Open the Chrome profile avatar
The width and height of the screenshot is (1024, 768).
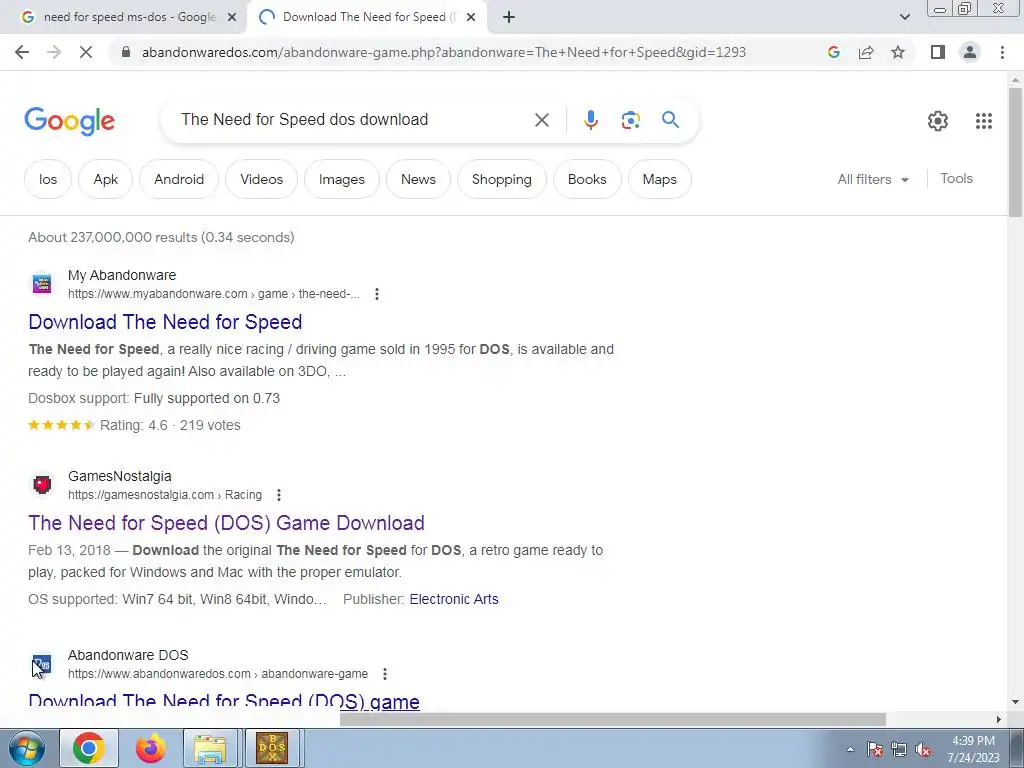click(970, 52)
